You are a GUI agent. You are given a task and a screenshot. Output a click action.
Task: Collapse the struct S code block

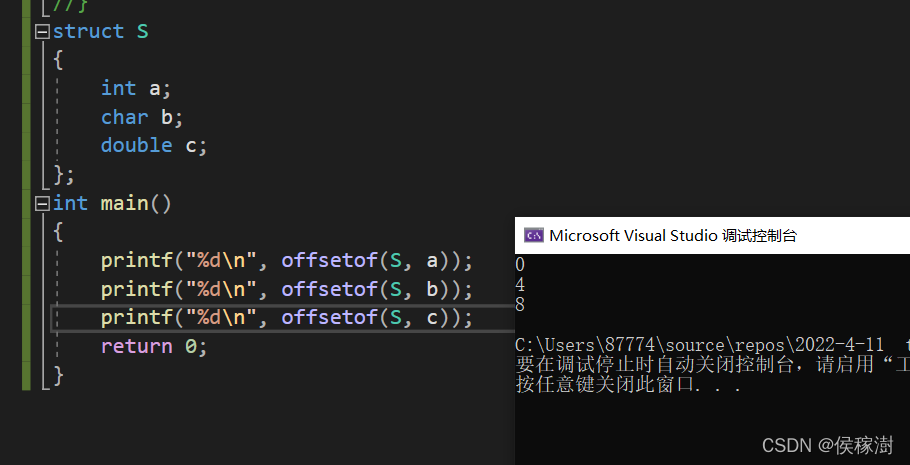click(42, 32)
